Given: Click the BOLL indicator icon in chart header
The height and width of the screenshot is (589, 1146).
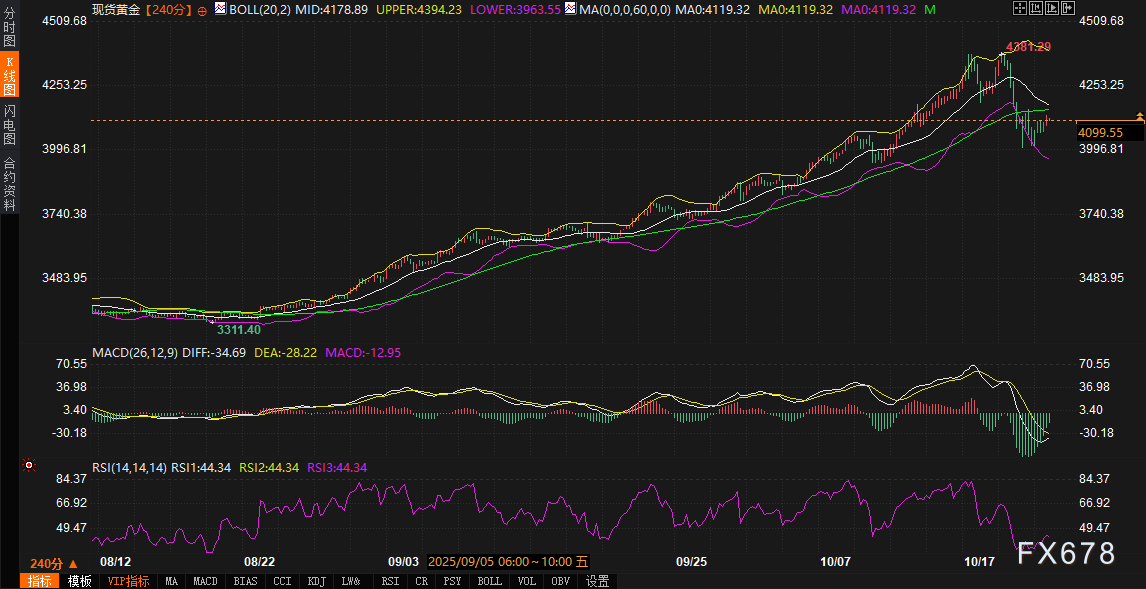Looking at the screenshot, I should [221, 9].
